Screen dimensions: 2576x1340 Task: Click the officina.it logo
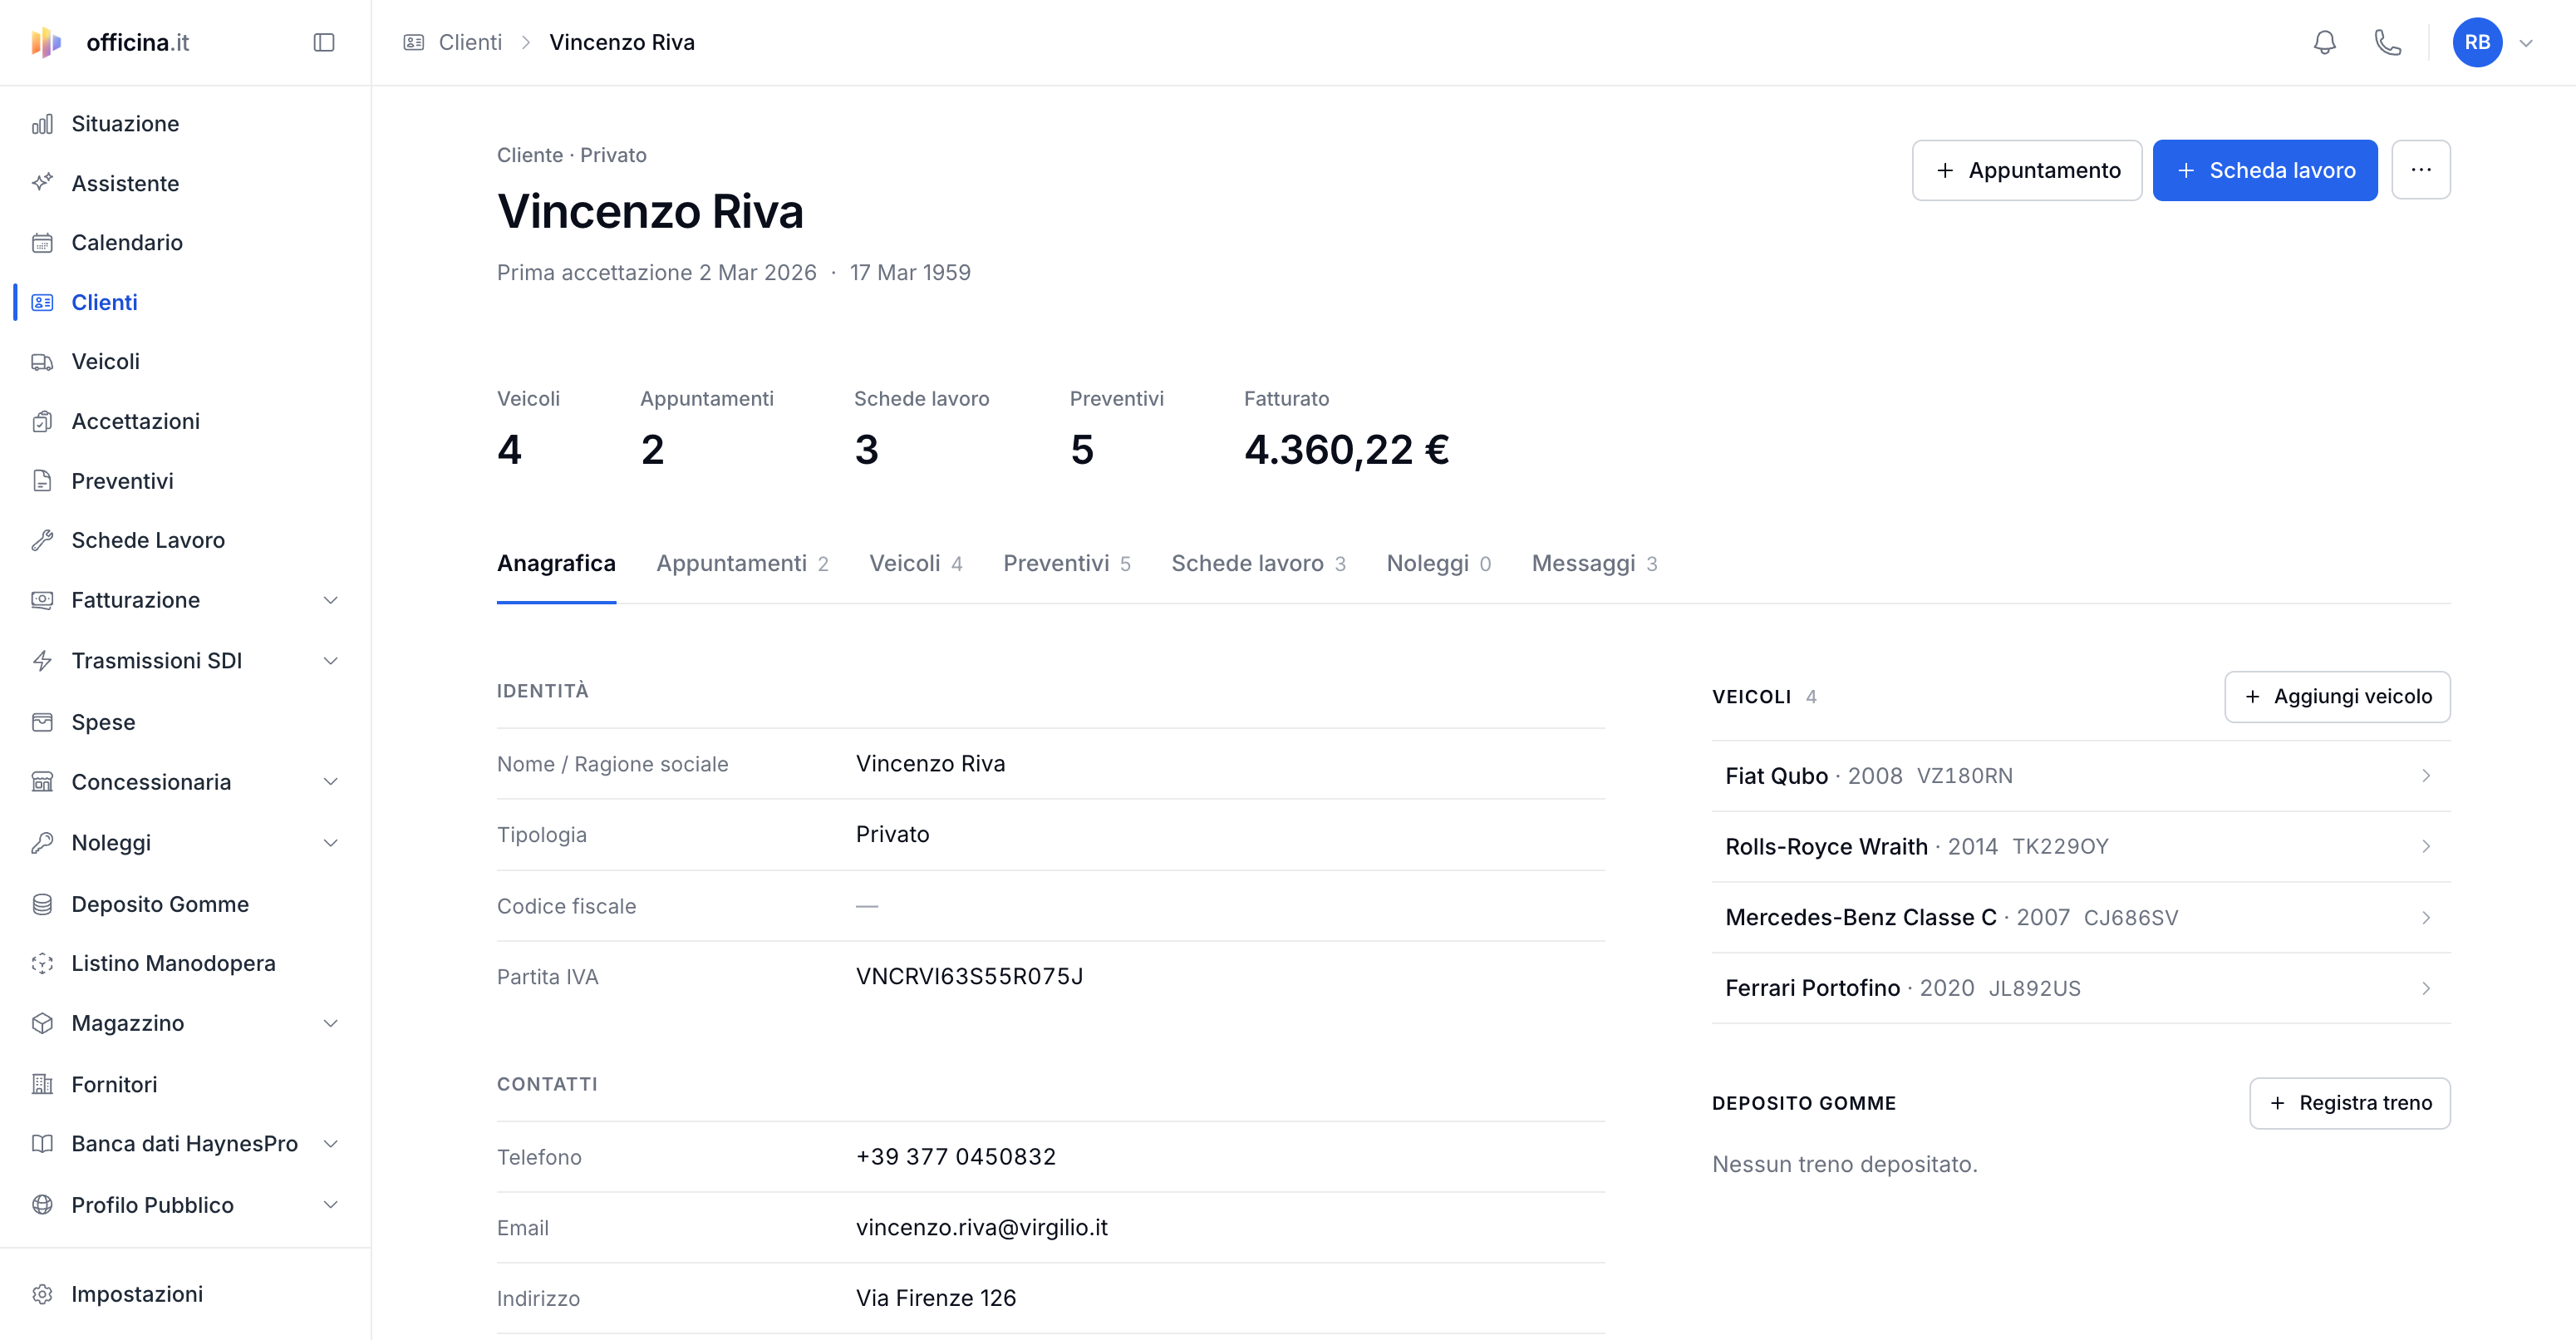pyautogui.click(x=110, y=42)
